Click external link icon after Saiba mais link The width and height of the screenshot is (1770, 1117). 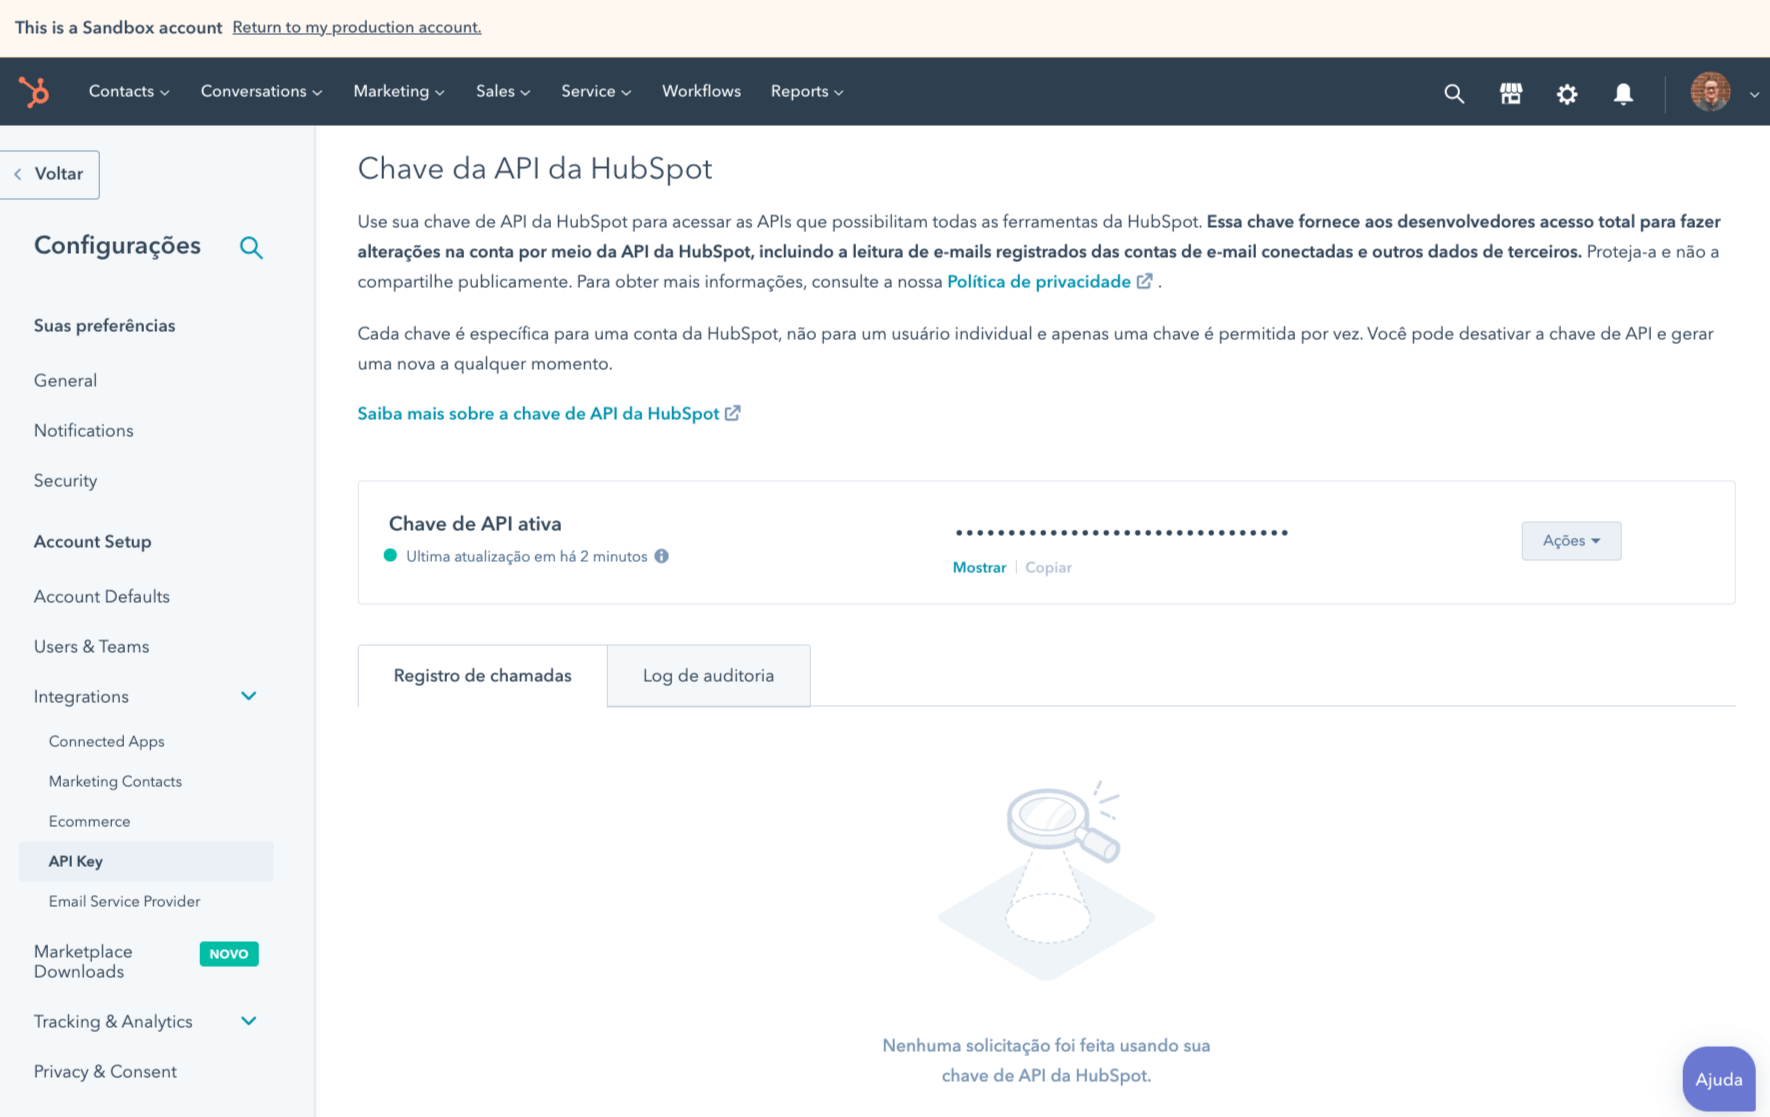(733, 413)
